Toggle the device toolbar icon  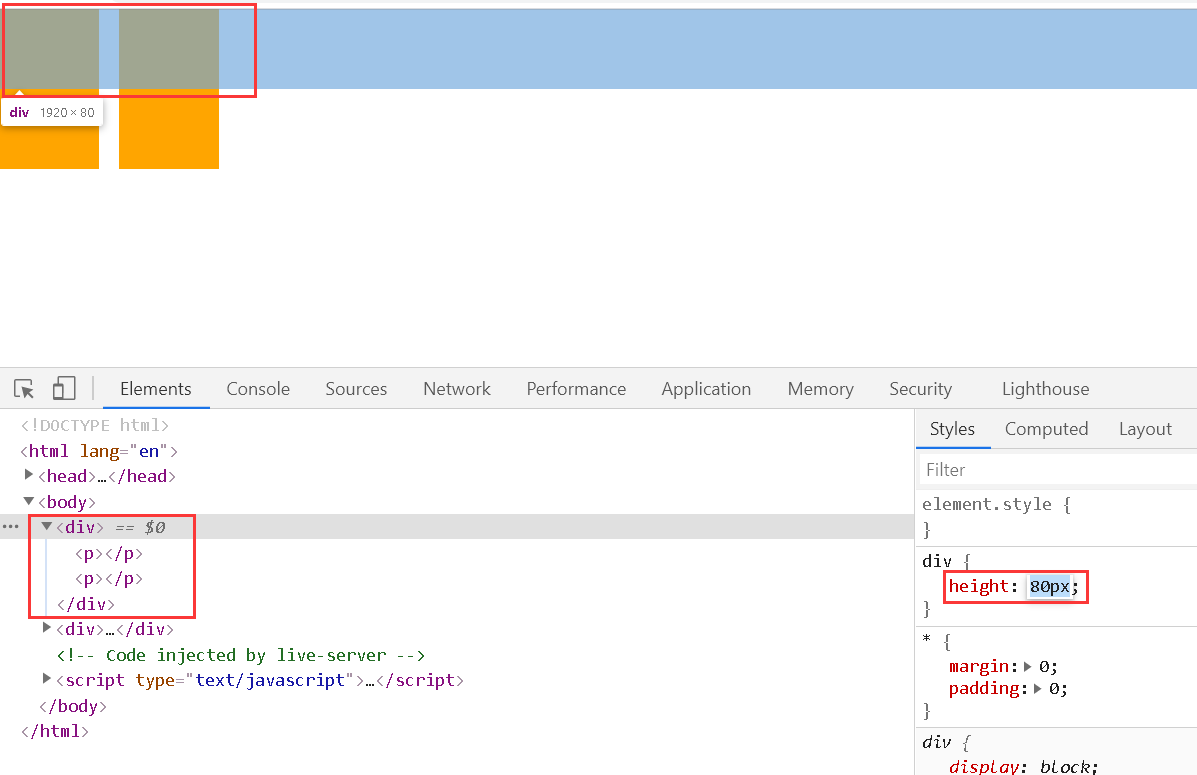[x=64, y=389]
